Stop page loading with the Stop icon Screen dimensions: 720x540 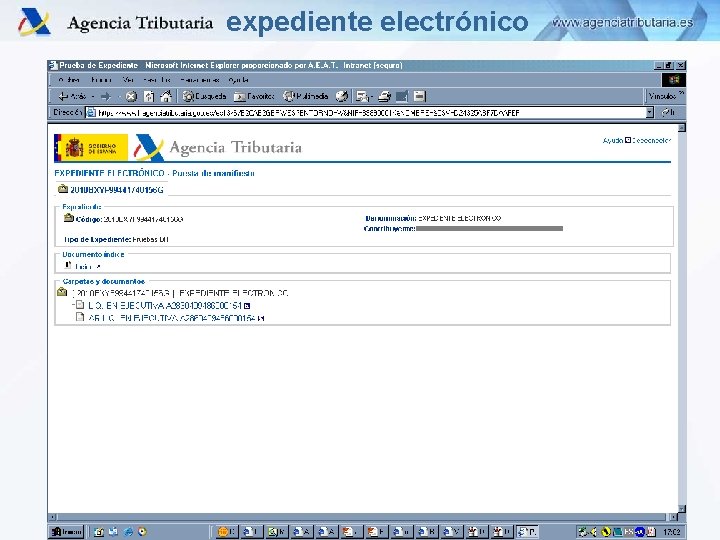pyautogui.click(x=131, y=96)
